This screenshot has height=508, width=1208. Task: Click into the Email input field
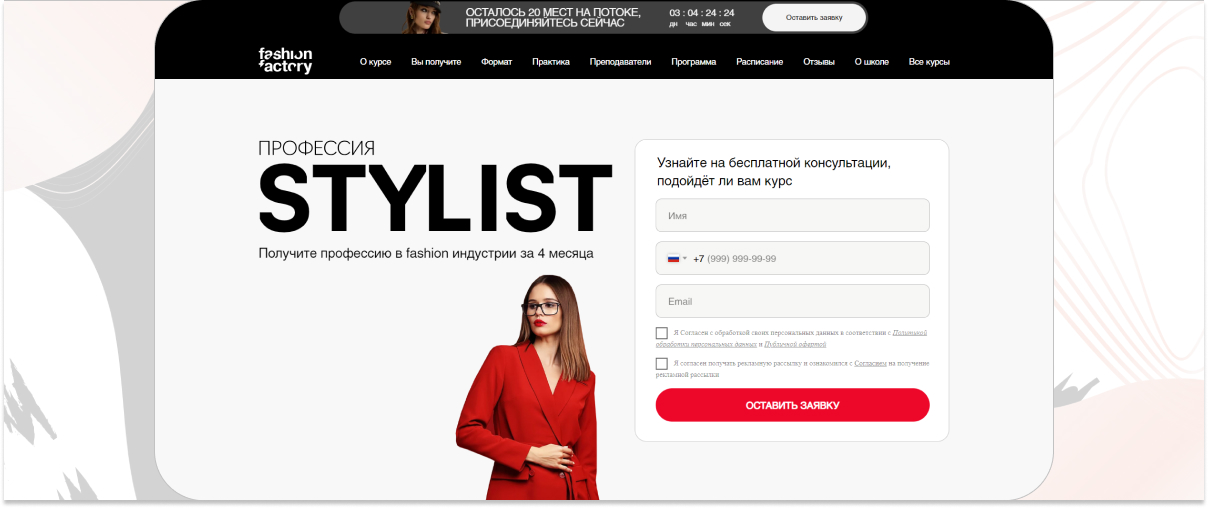tap(792, 301)
